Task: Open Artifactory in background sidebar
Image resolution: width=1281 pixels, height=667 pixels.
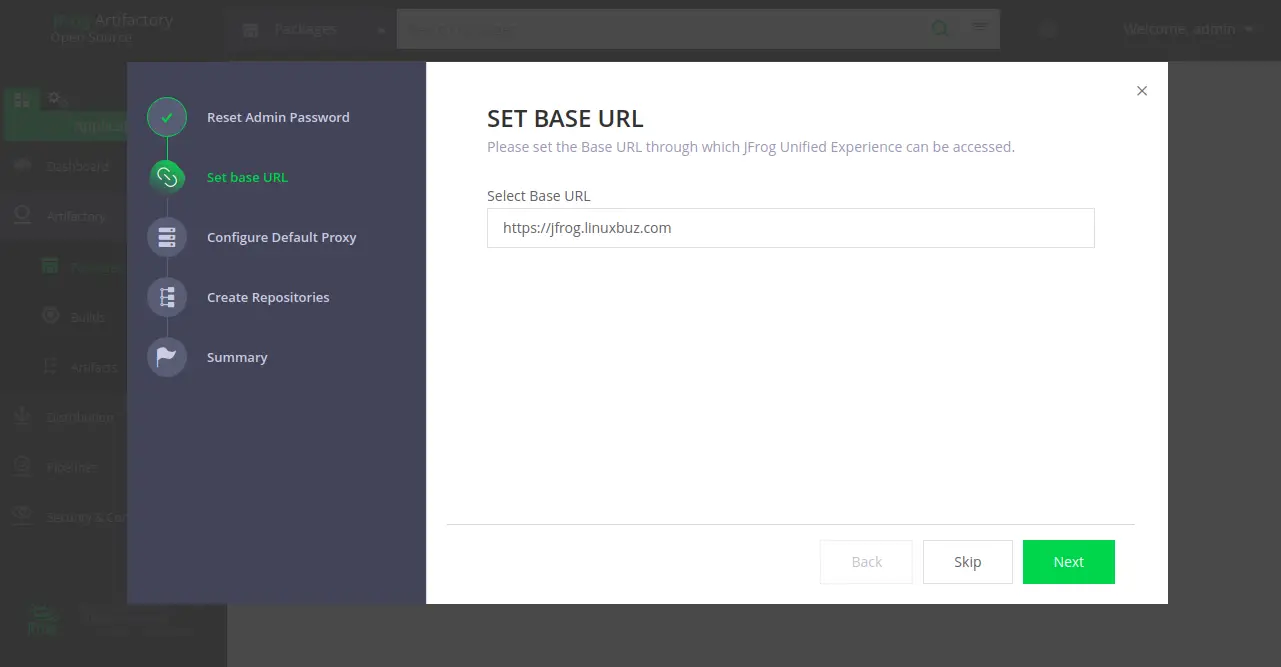Action: pyautogui.click(x=75, y=216)
